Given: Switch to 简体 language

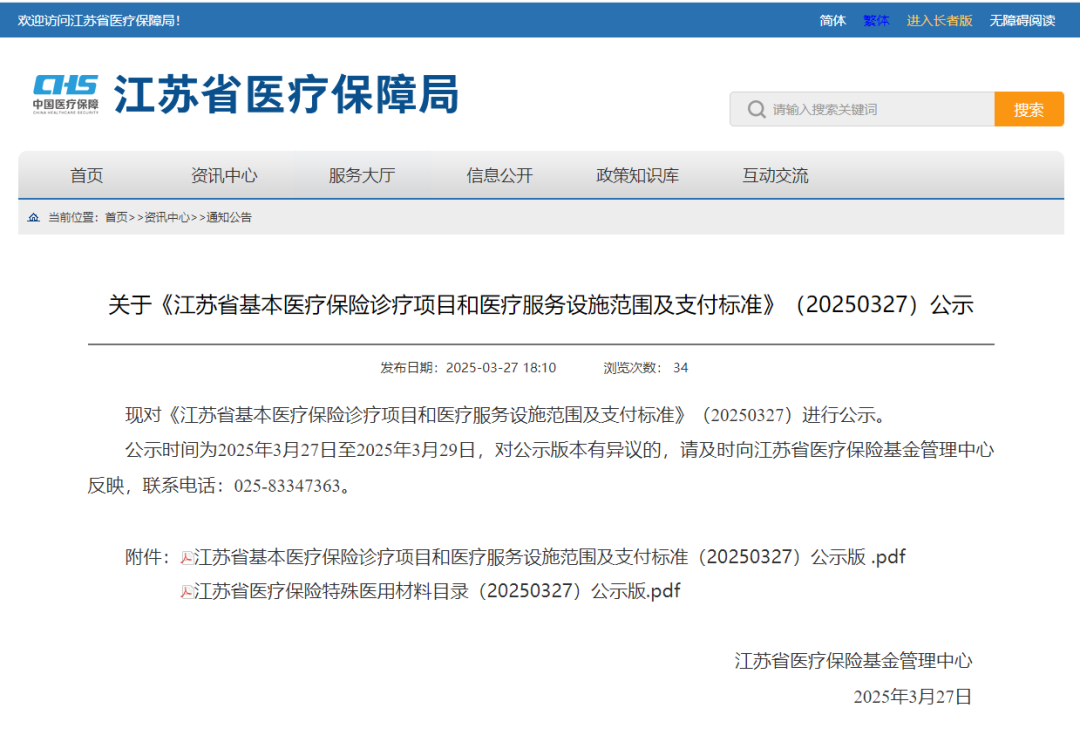Looking at the screenshot, I should coord(832,21).
